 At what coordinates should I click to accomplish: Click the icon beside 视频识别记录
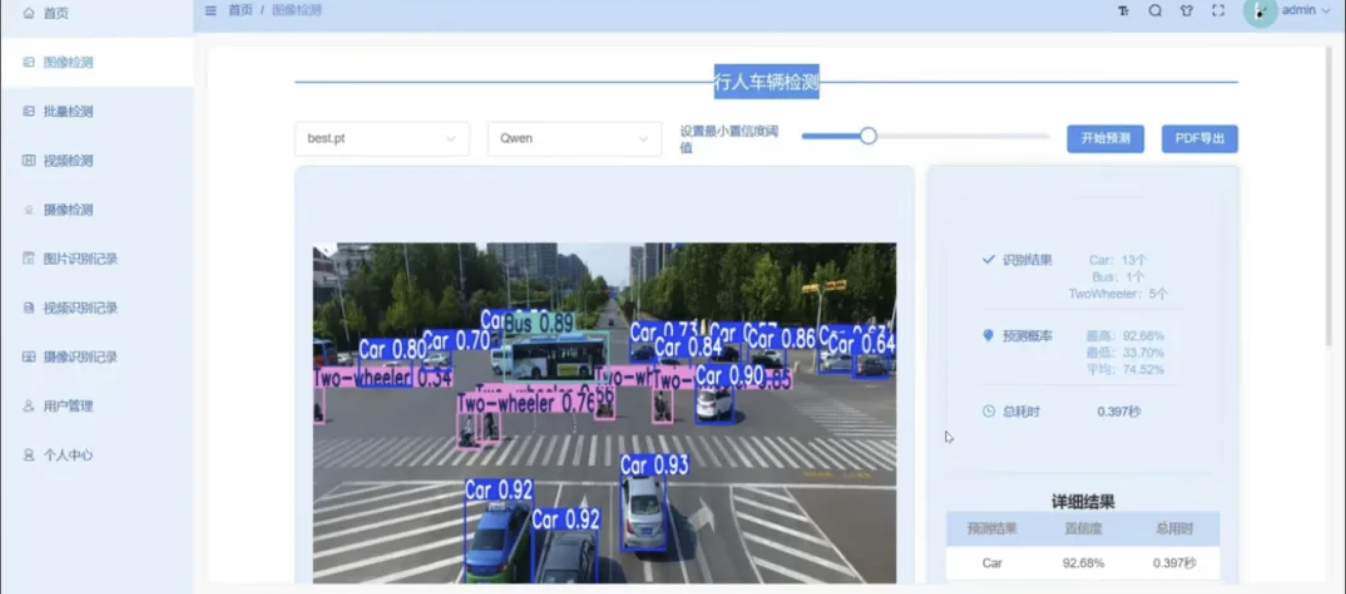pos(28,307)
